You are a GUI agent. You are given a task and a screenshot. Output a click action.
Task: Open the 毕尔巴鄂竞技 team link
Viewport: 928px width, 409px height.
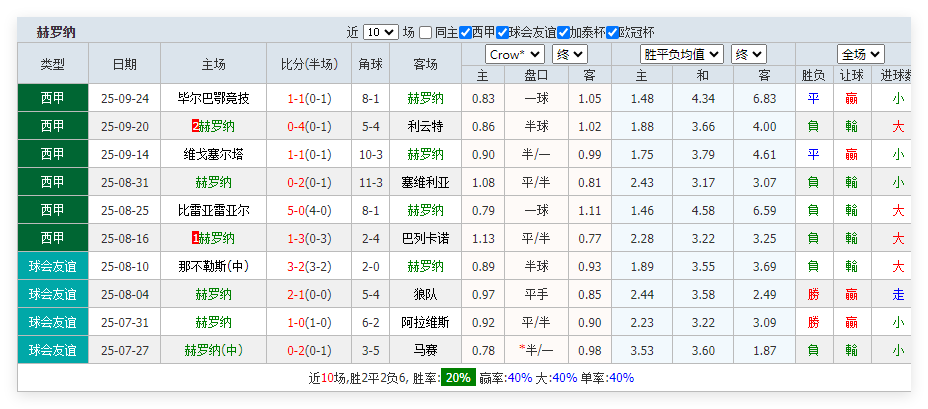coord(213,98)
